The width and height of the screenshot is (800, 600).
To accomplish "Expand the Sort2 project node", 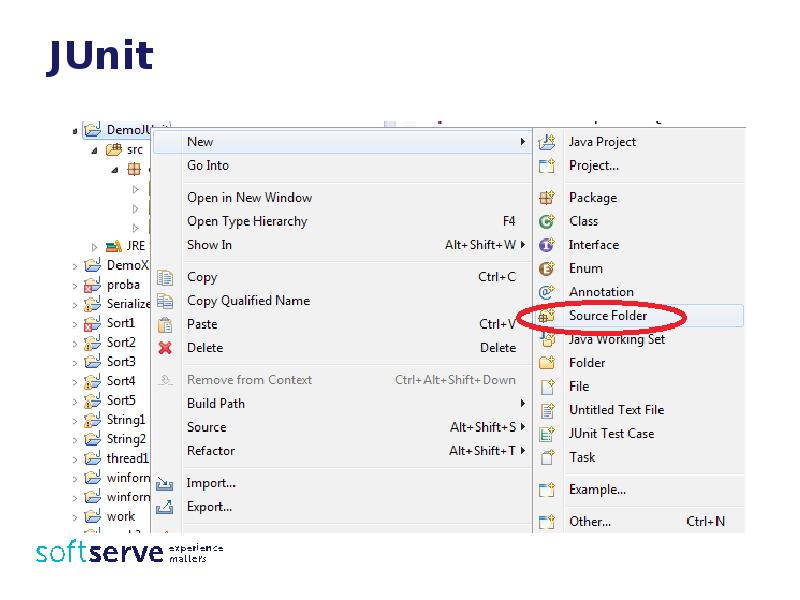I will pos(75,344).
